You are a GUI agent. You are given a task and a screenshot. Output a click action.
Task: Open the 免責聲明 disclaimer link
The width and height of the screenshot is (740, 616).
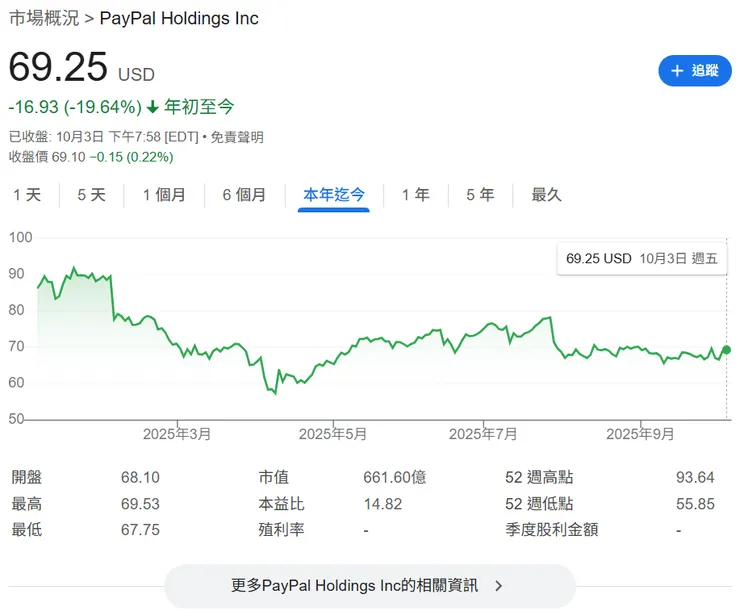[x=237, y=137]
